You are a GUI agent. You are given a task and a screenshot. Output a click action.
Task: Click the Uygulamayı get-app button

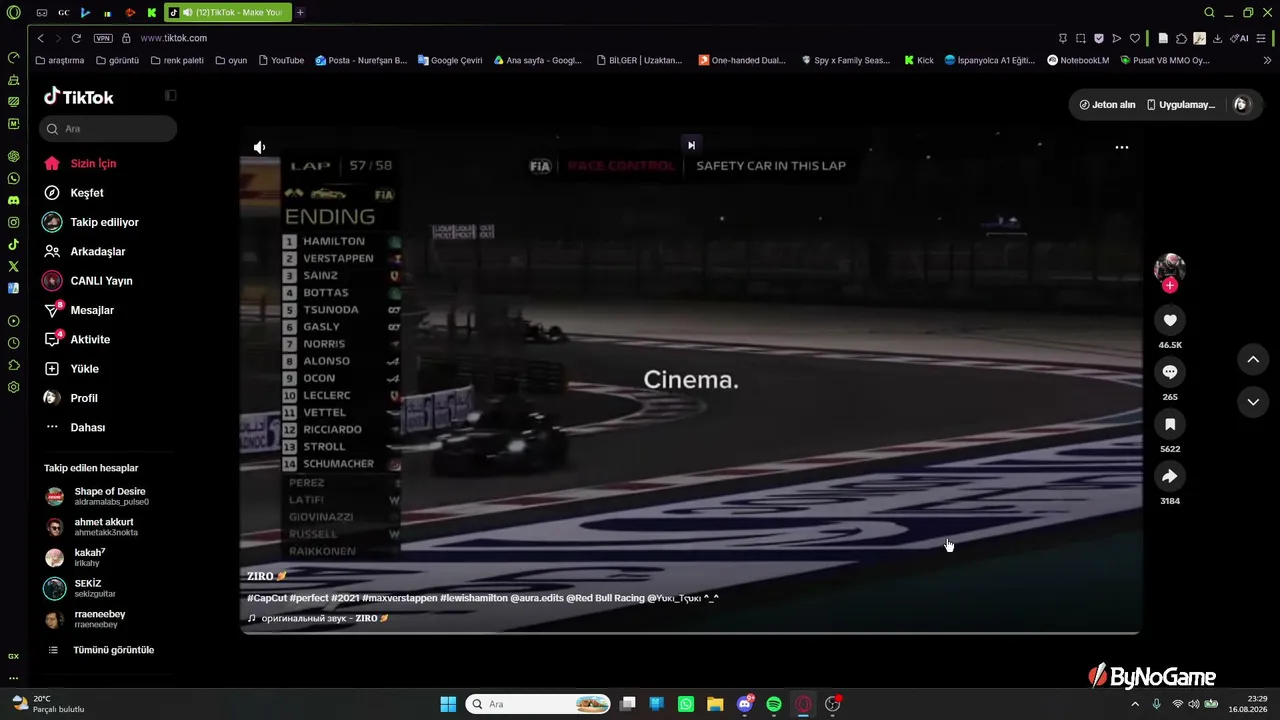pyautogui.click(x=1181, y=105)
